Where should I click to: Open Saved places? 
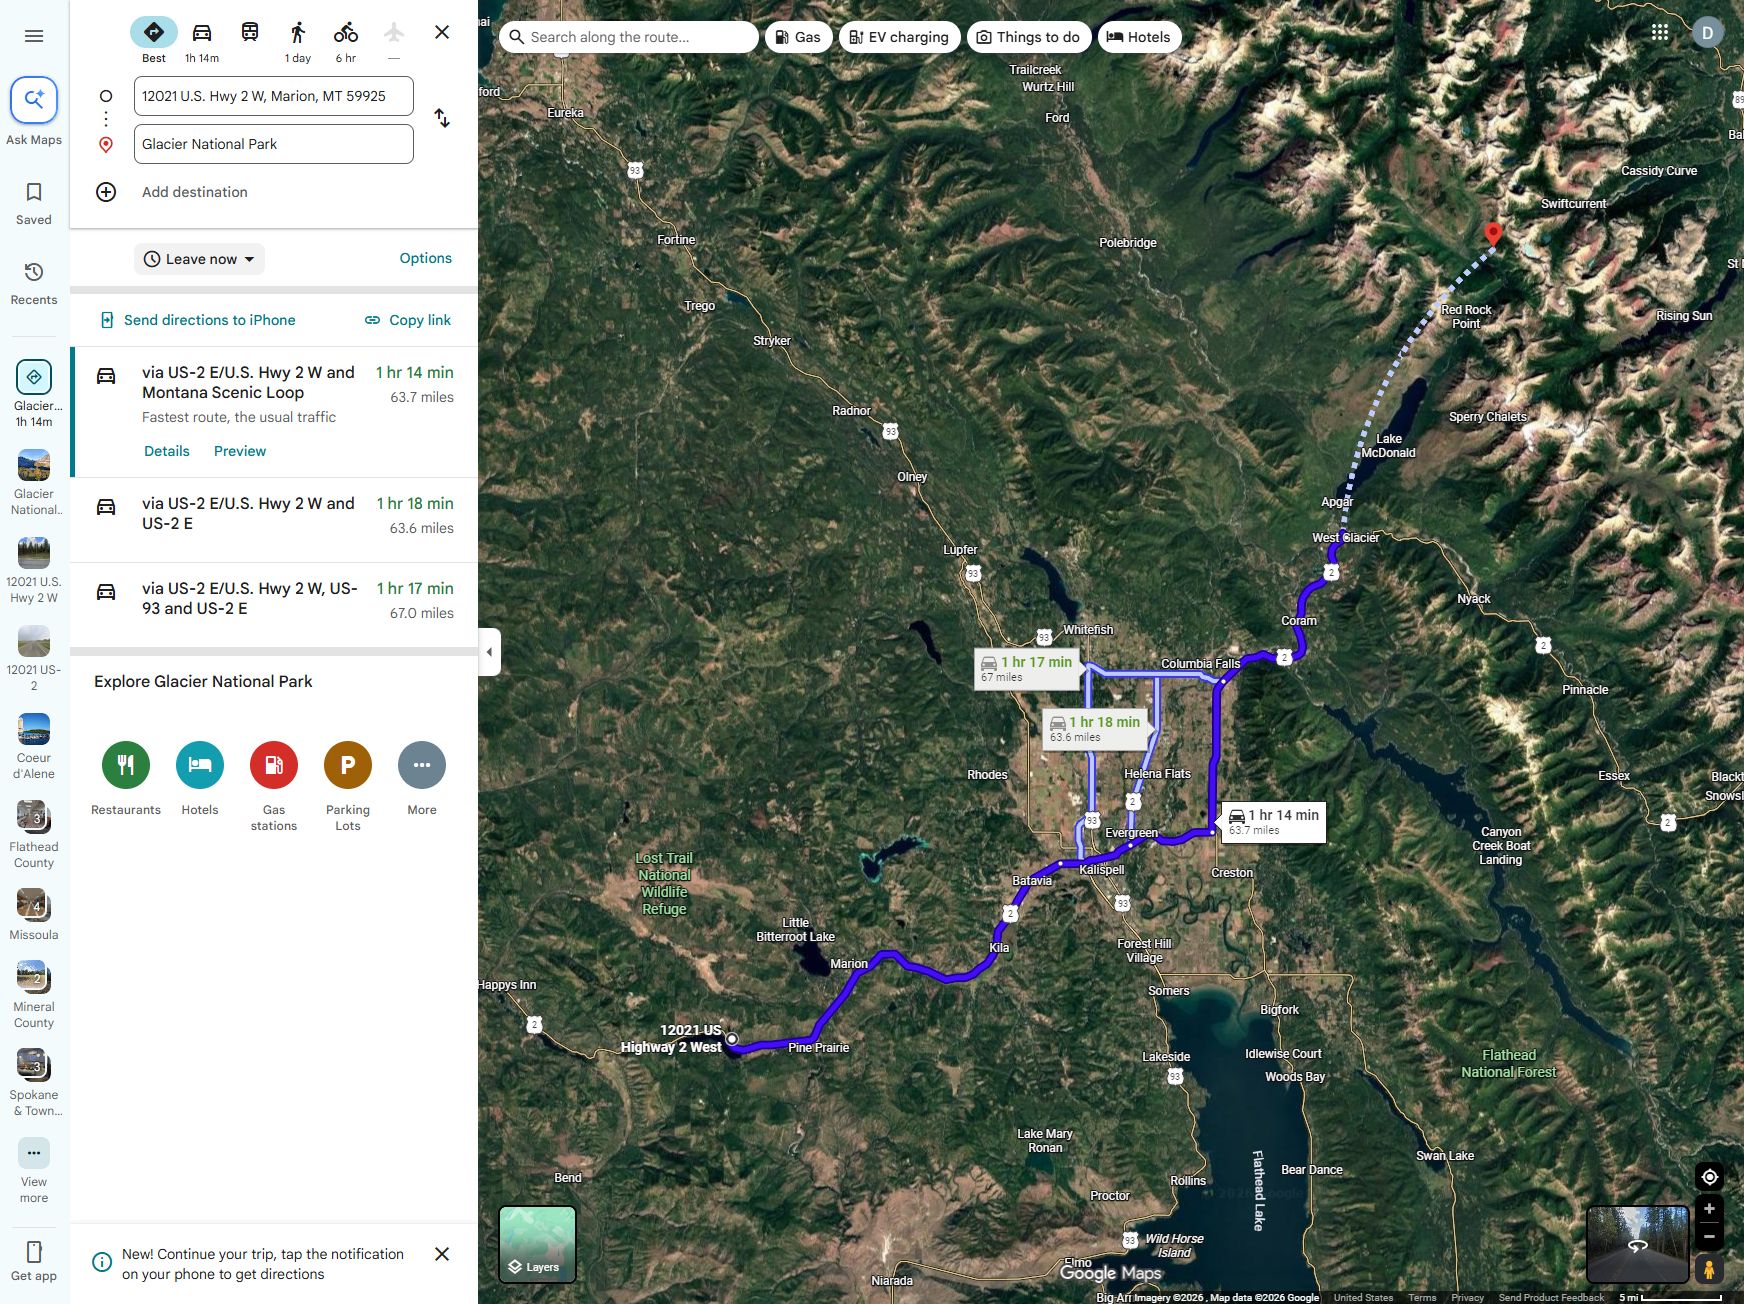point(34,203)
